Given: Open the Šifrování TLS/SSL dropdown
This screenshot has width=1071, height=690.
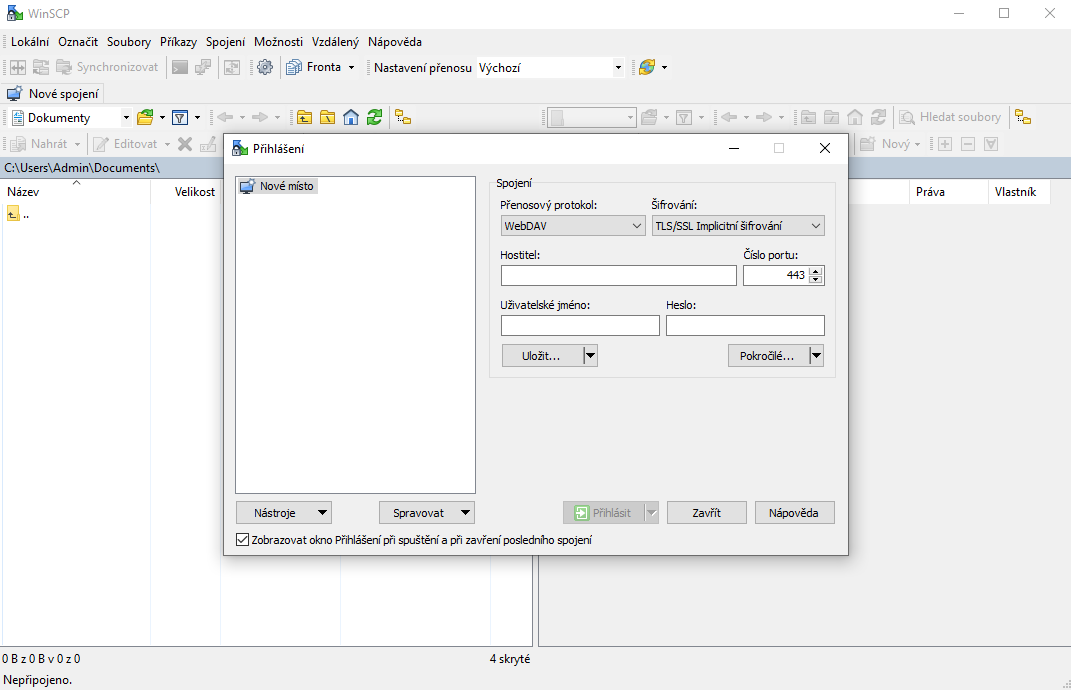Looking at the screenshot, I should [738, 225].
